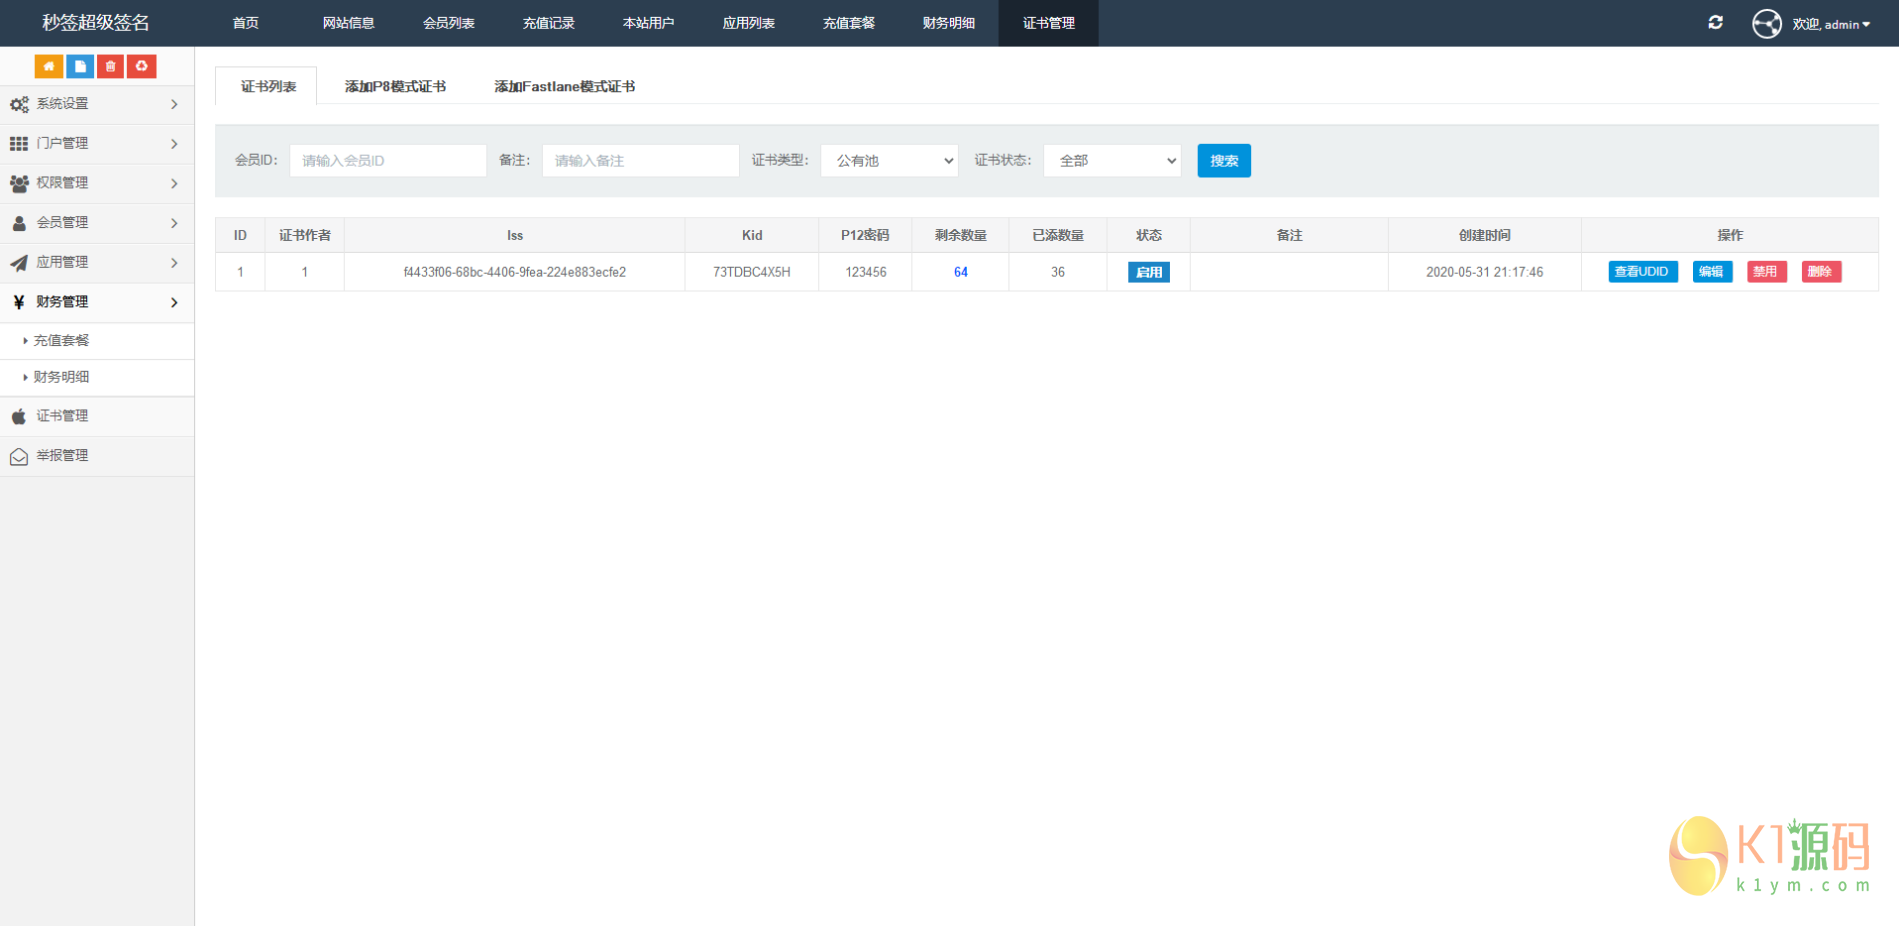This screenshot has width=1899, height=926.
Task: Switch to the 添加P8模式证书 tab
Action: 395,87
